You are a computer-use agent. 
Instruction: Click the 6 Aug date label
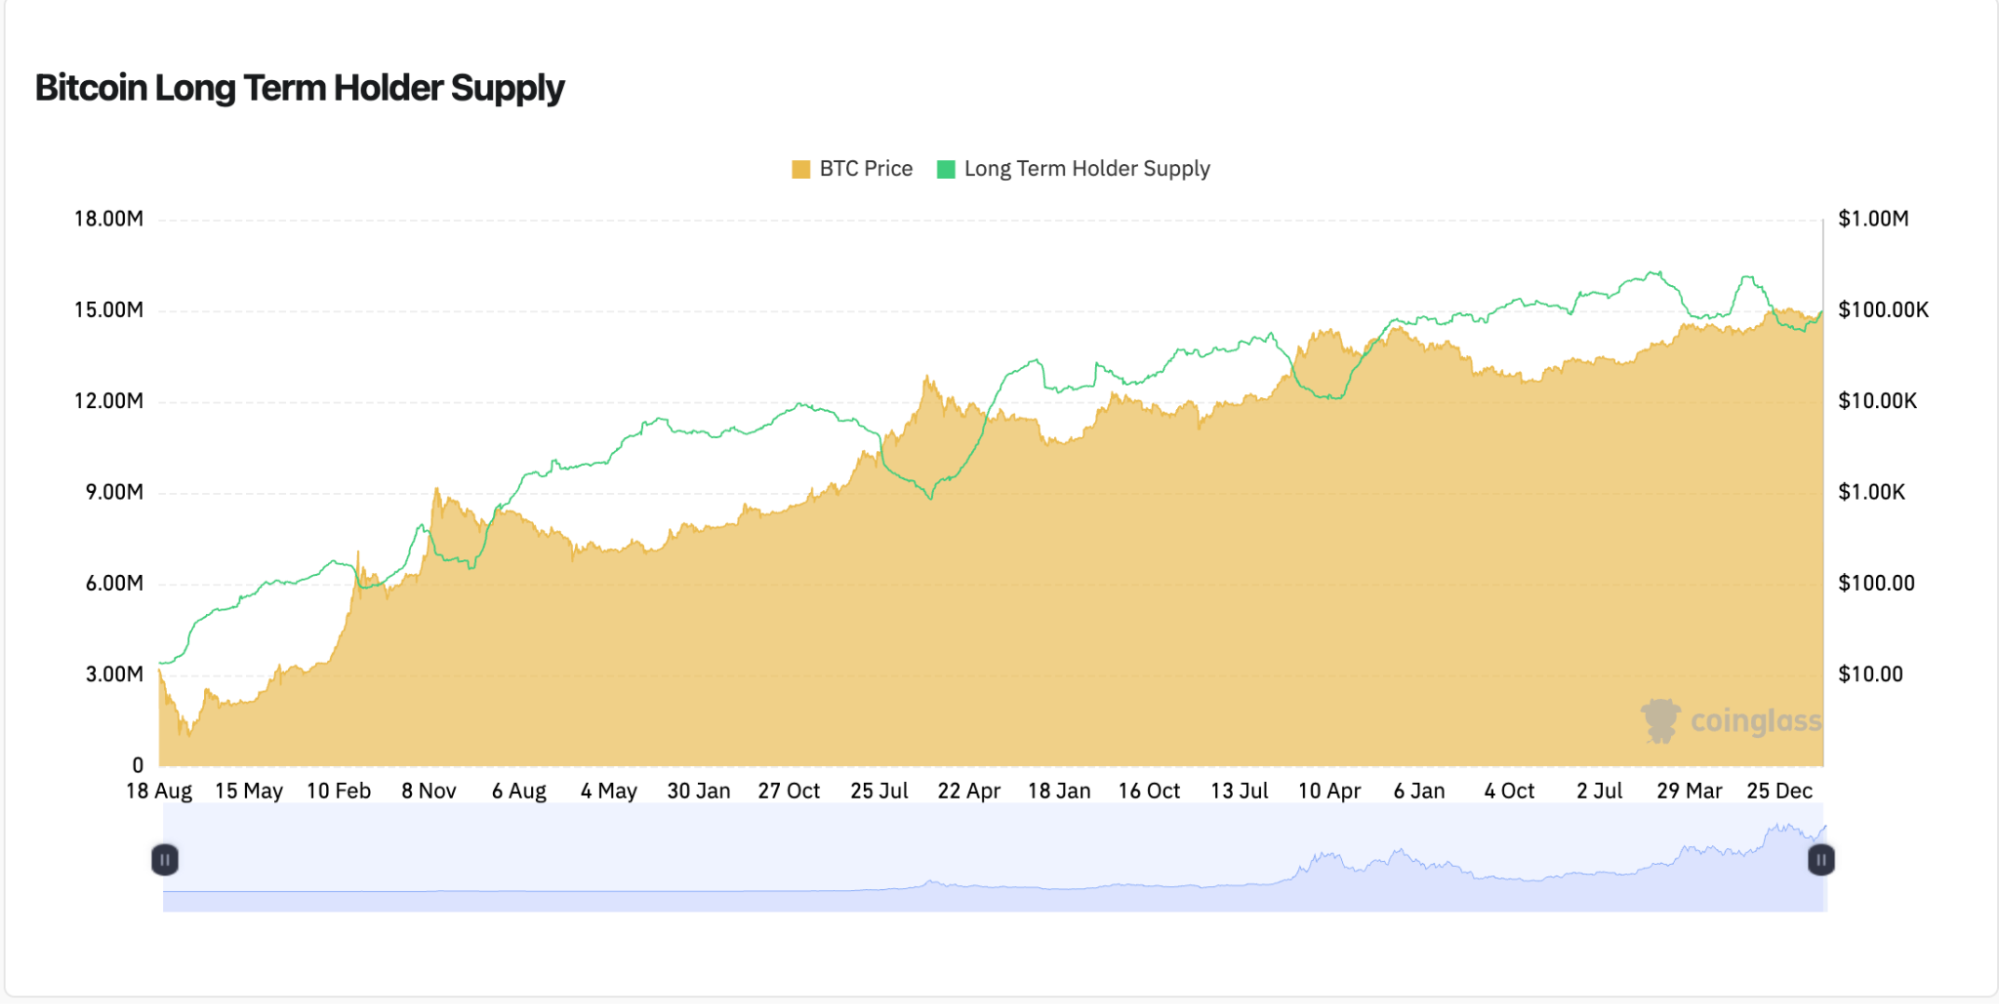519,791
